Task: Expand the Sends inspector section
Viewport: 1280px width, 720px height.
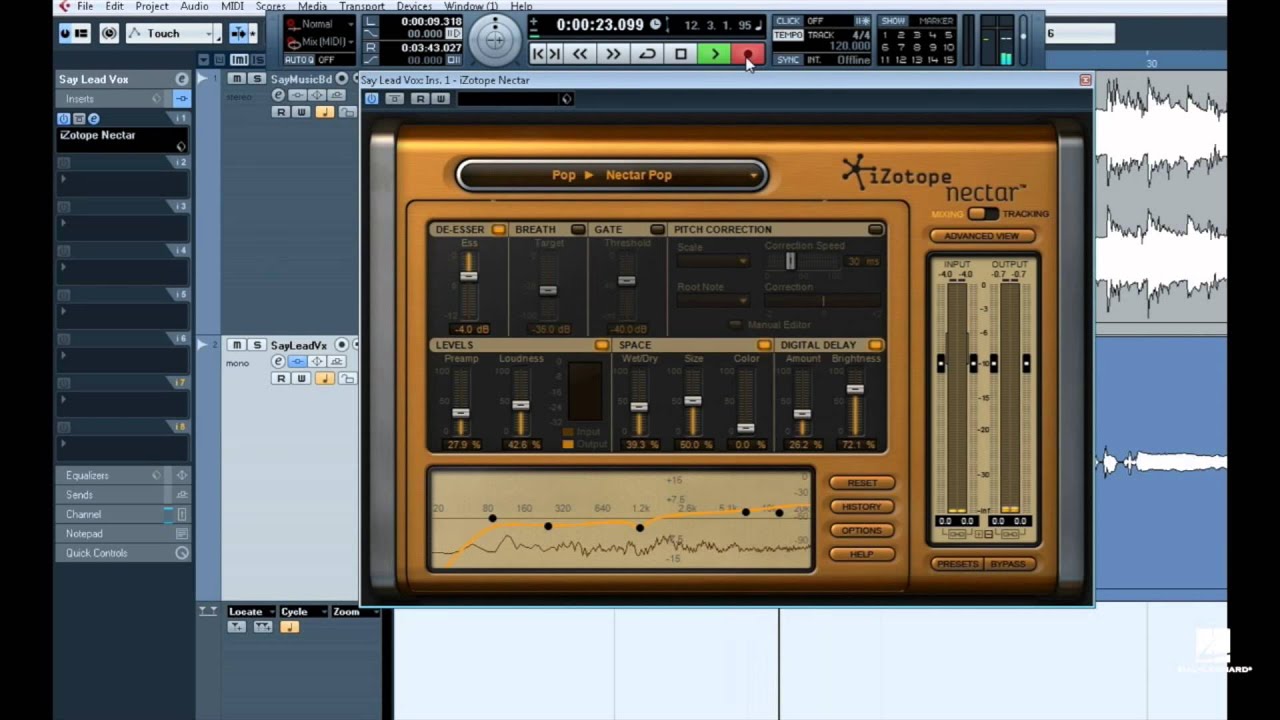Action: (x=123, y=495)
